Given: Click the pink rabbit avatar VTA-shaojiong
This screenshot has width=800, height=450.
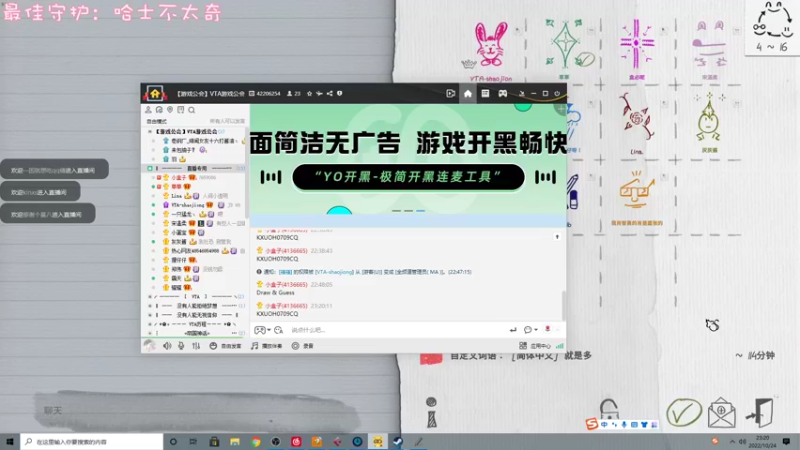Looking at the screenshot, I should [491, 44].
